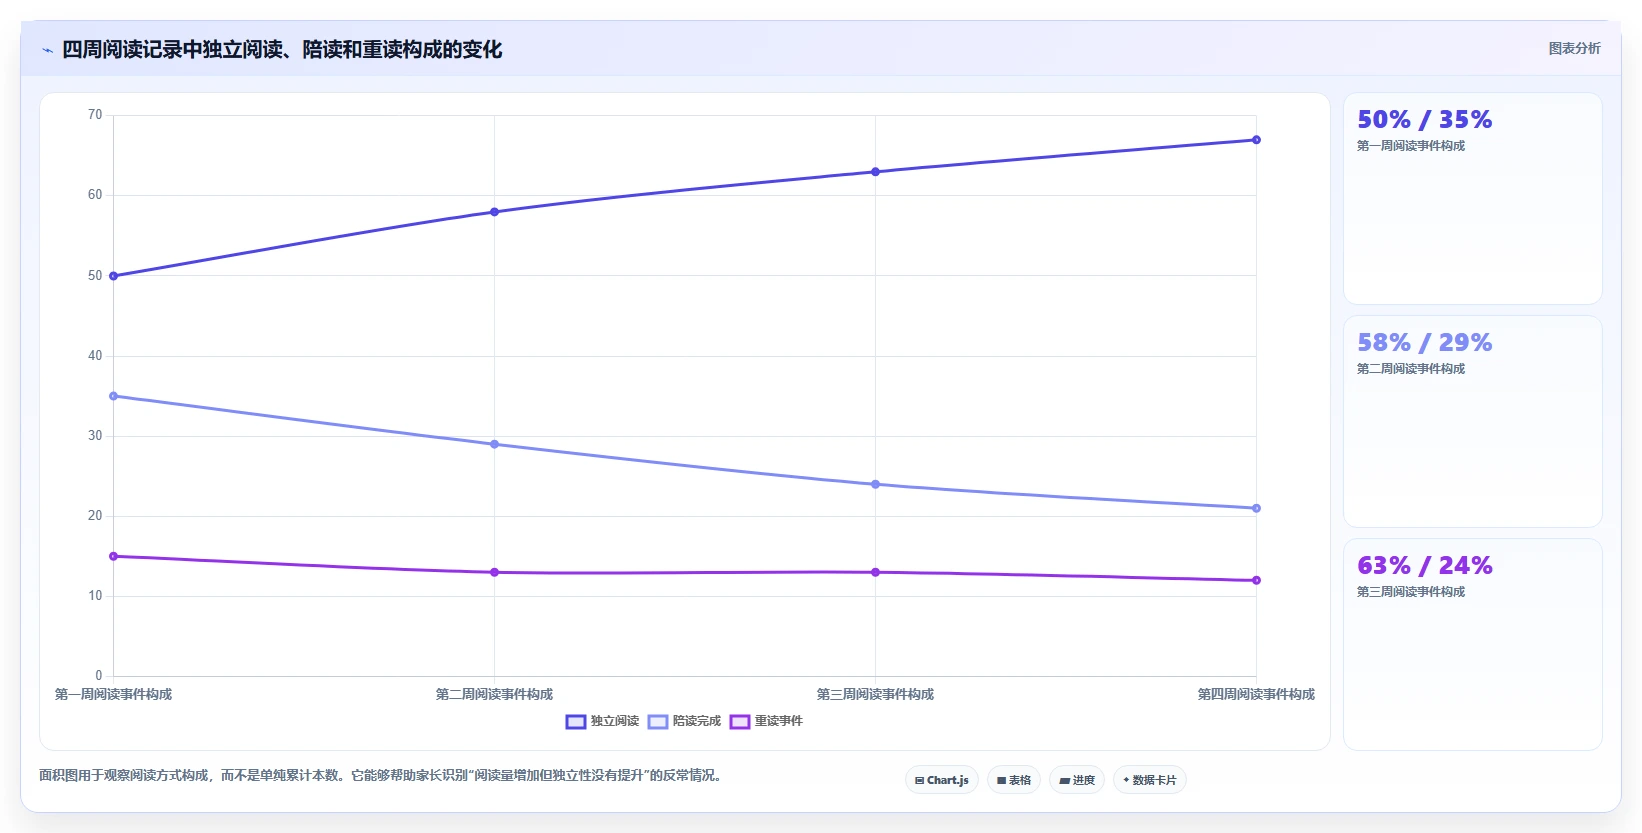The height and width of the screenshot is (833, 1642).
Task: Click the 图表分析 label in the header
Action: (1574, 48)
